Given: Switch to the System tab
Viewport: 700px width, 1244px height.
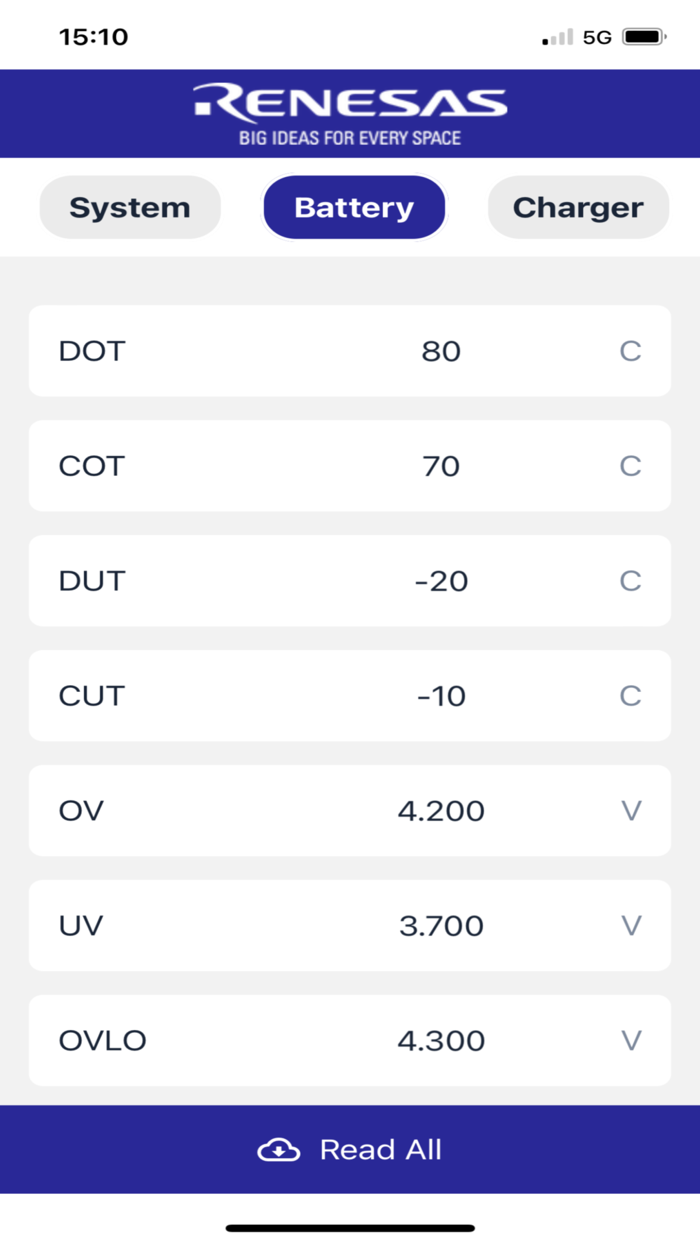Looking at the screenshot, I should pyautogui.click(x=130, y=207).
